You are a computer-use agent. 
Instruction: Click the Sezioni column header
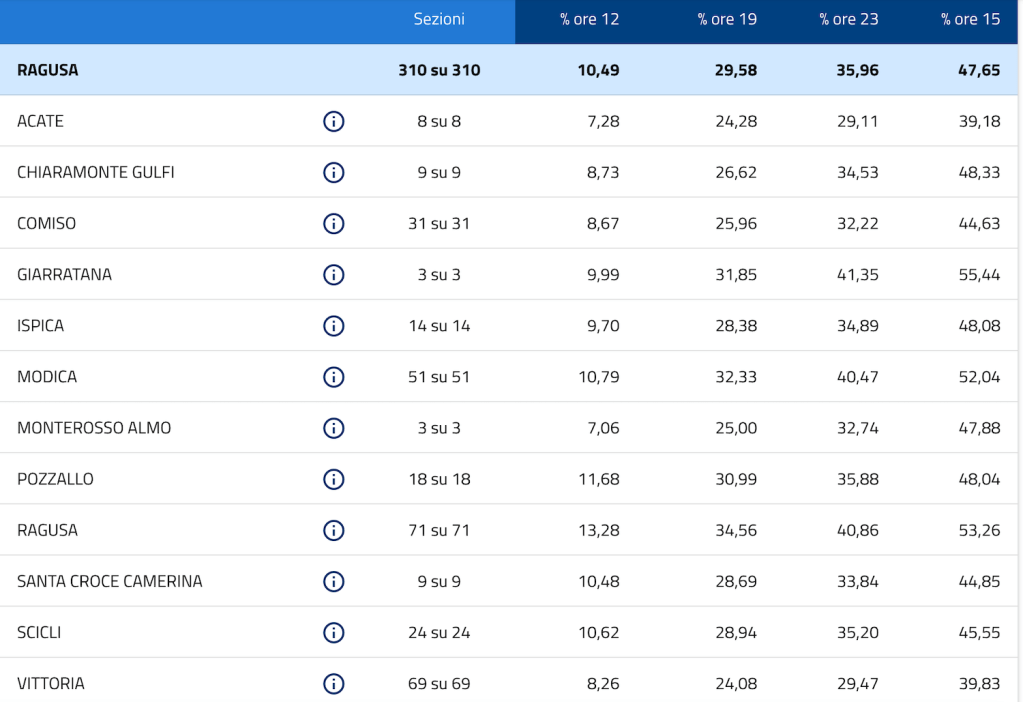(x=439, y=19)
